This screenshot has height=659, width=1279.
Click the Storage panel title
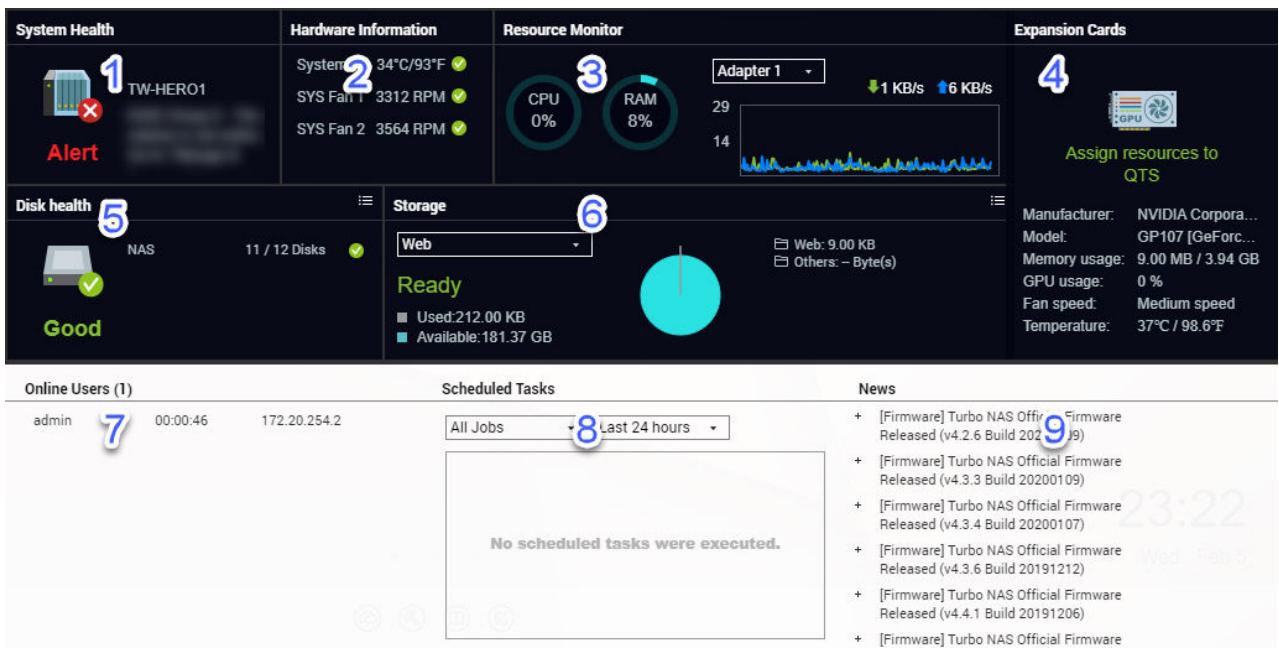(420, 206)
